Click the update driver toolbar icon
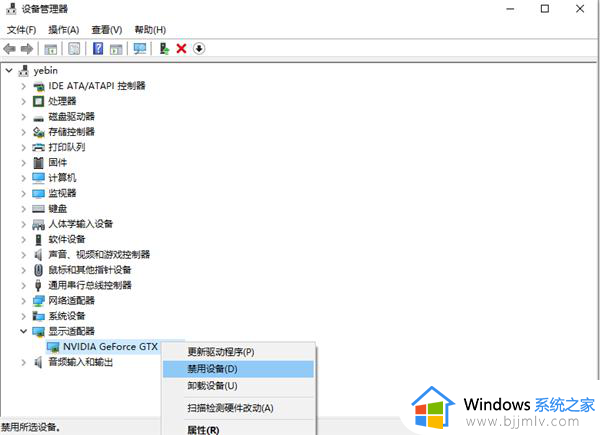This screenshot has height=435, width=600. pos(164,49)
